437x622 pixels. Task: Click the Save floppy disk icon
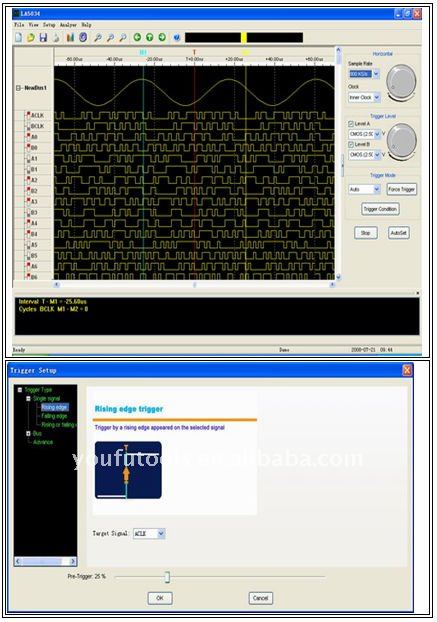[43, 38]
